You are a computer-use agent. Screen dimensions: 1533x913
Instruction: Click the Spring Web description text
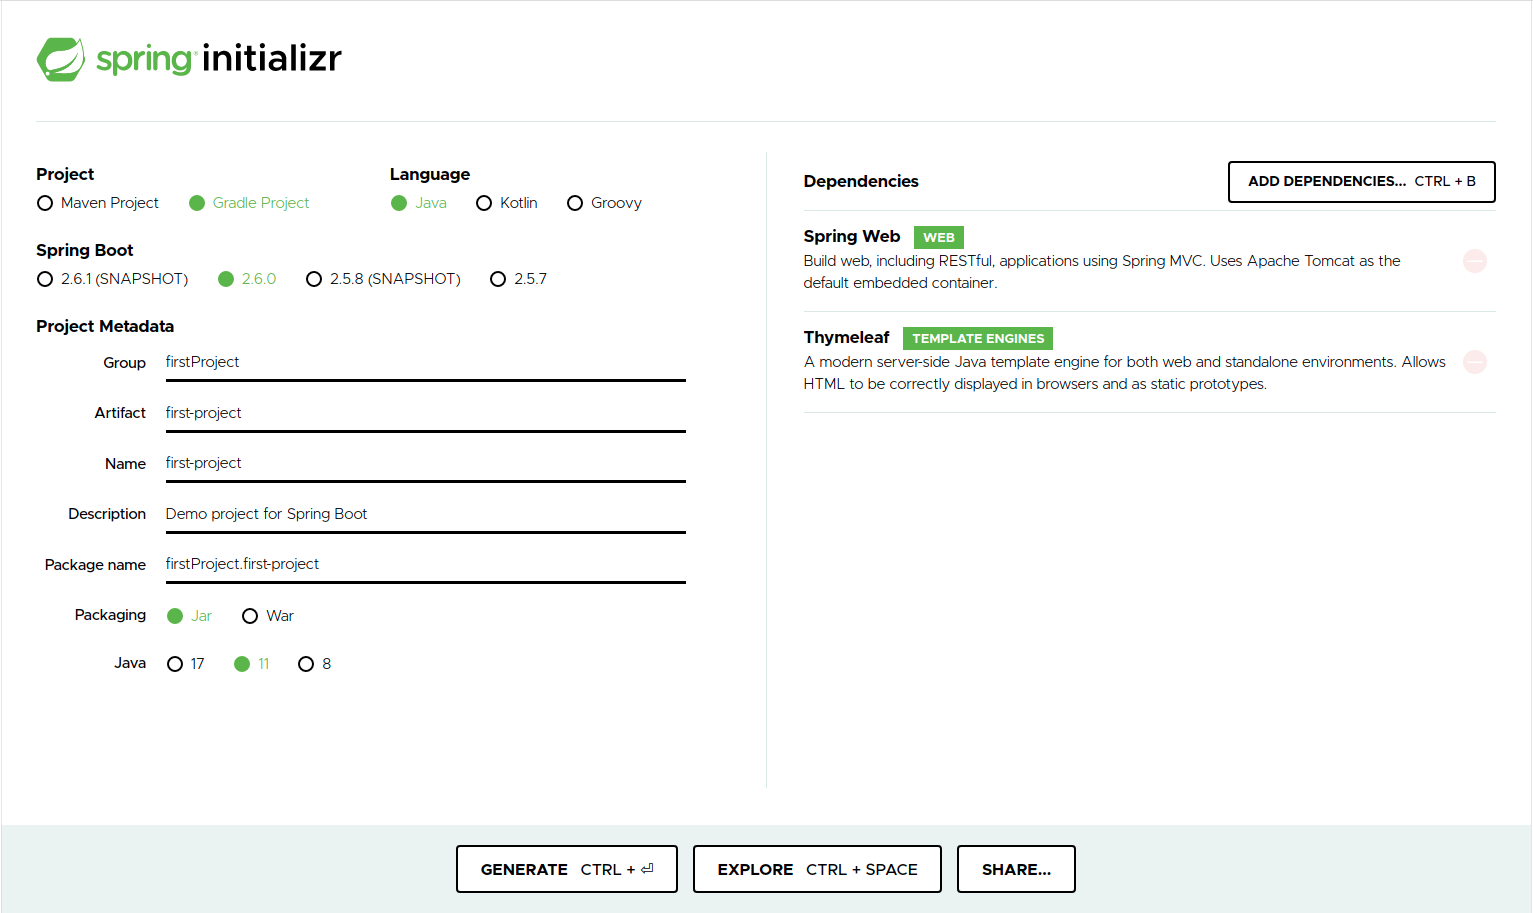1102,272
